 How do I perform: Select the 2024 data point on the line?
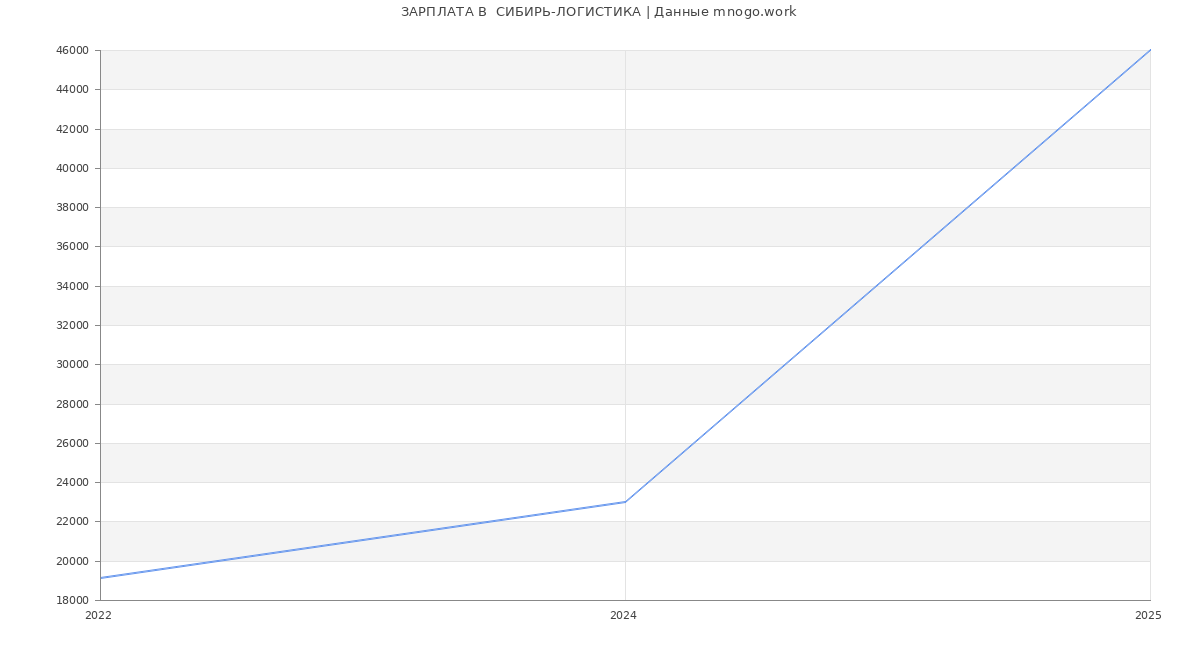coord(625,502)
